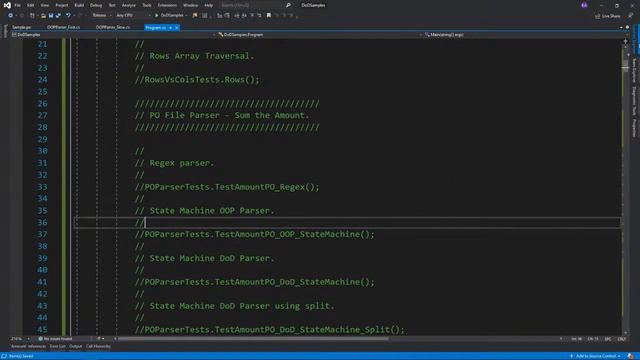Click the vertical scrollbar thumb
This screenshot has width=640, height=360.
[626, 67]
